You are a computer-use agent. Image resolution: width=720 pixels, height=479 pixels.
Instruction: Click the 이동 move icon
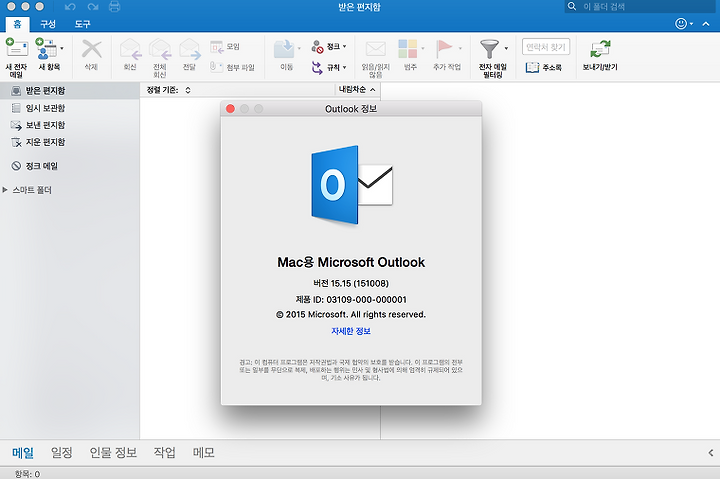point(284,49)
